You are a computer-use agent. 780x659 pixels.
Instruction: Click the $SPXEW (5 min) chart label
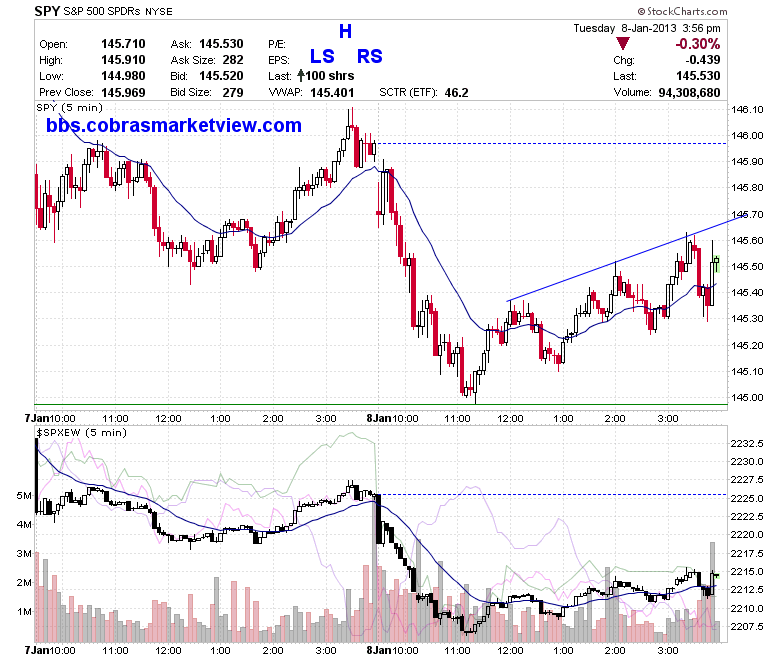[x=82, y=432]
